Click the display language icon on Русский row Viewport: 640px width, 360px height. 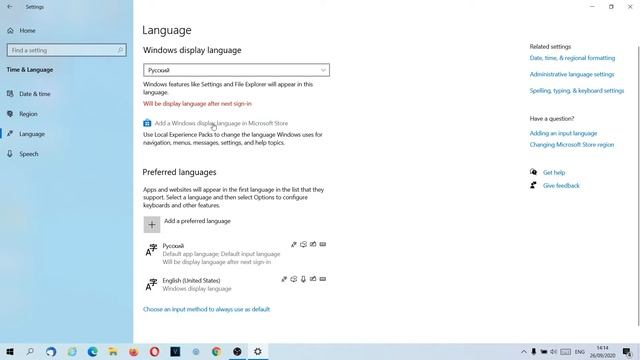click(x=293, y=244)
